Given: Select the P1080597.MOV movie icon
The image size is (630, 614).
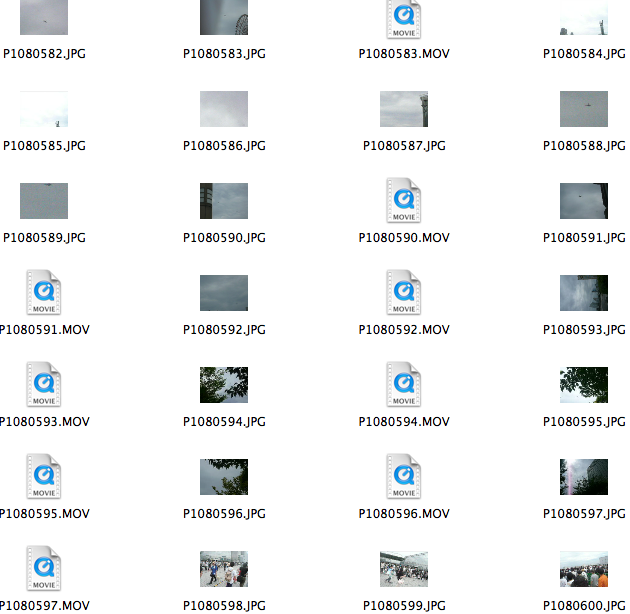Looking at the screenshot, I should (44, 568).
